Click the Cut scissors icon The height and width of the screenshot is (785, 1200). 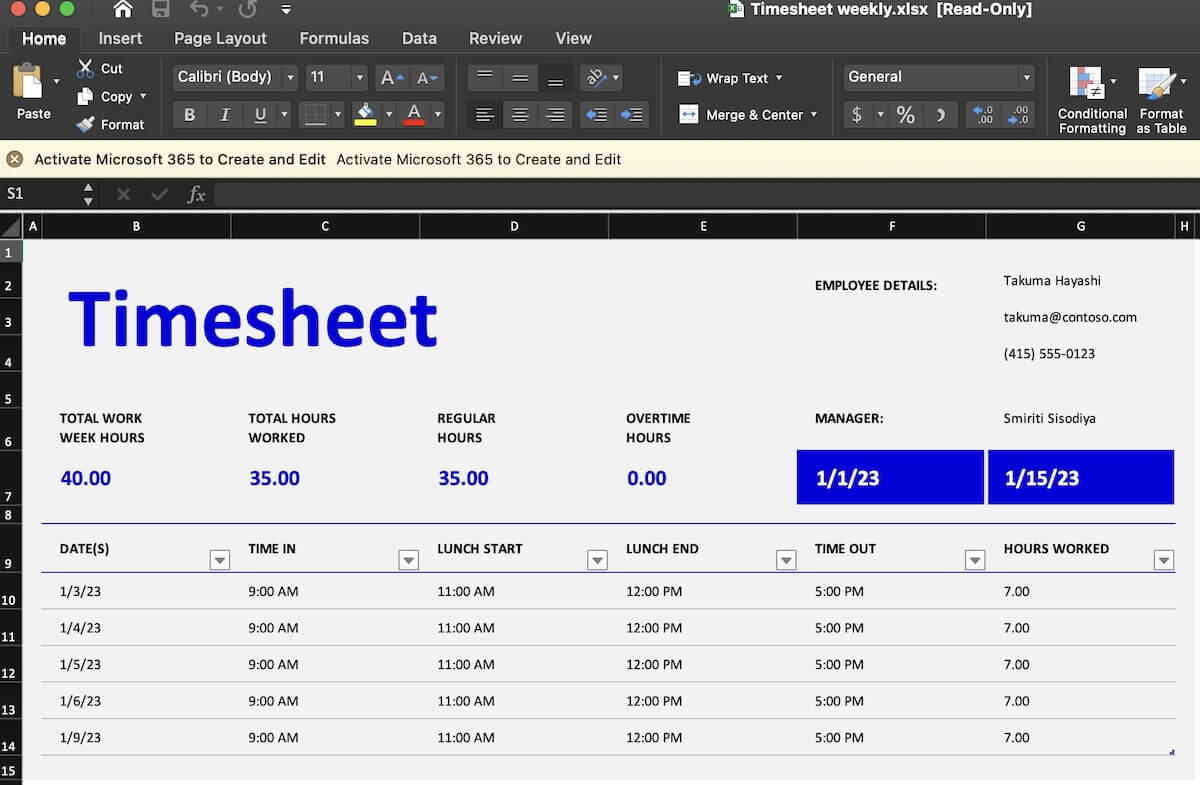click(85, 69)
